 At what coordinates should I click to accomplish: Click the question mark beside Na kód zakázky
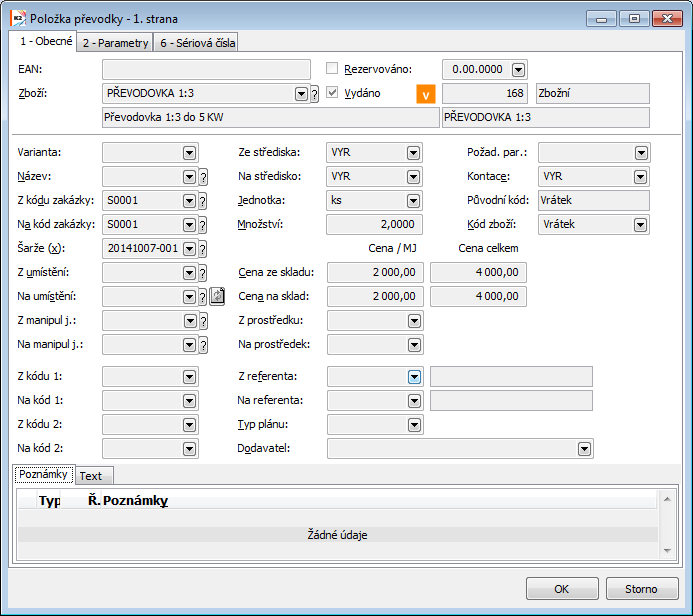click(x=203, y=225)
